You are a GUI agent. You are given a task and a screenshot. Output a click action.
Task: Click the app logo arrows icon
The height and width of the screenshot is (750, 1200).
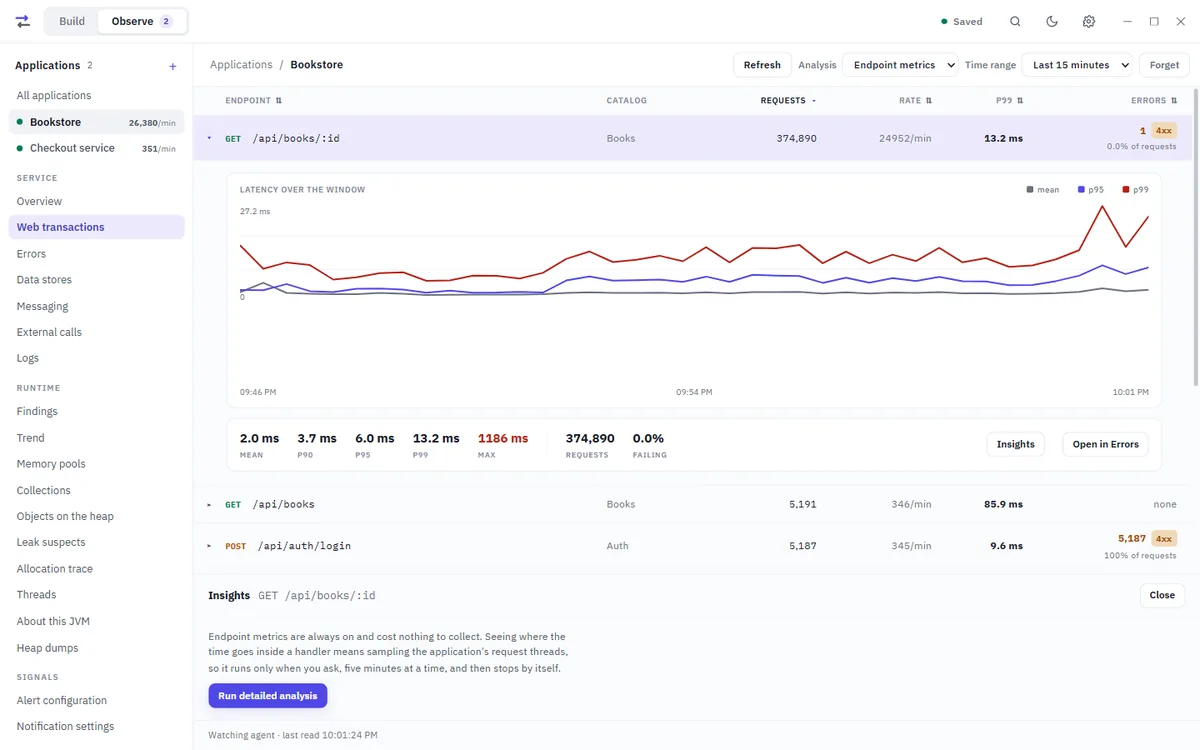click(x=23, y=21)
